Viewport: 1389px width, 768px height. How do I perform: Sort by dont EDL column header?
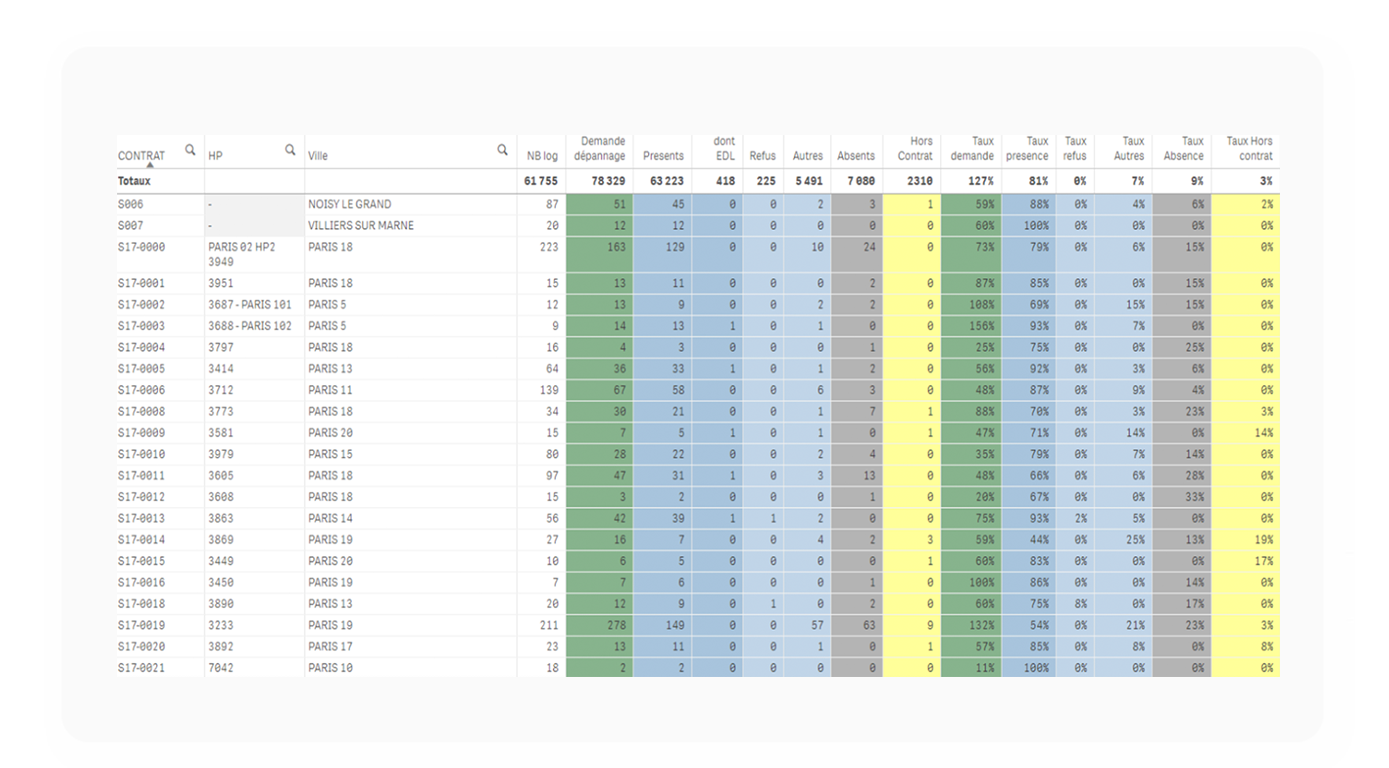click(x=724, y=149)
